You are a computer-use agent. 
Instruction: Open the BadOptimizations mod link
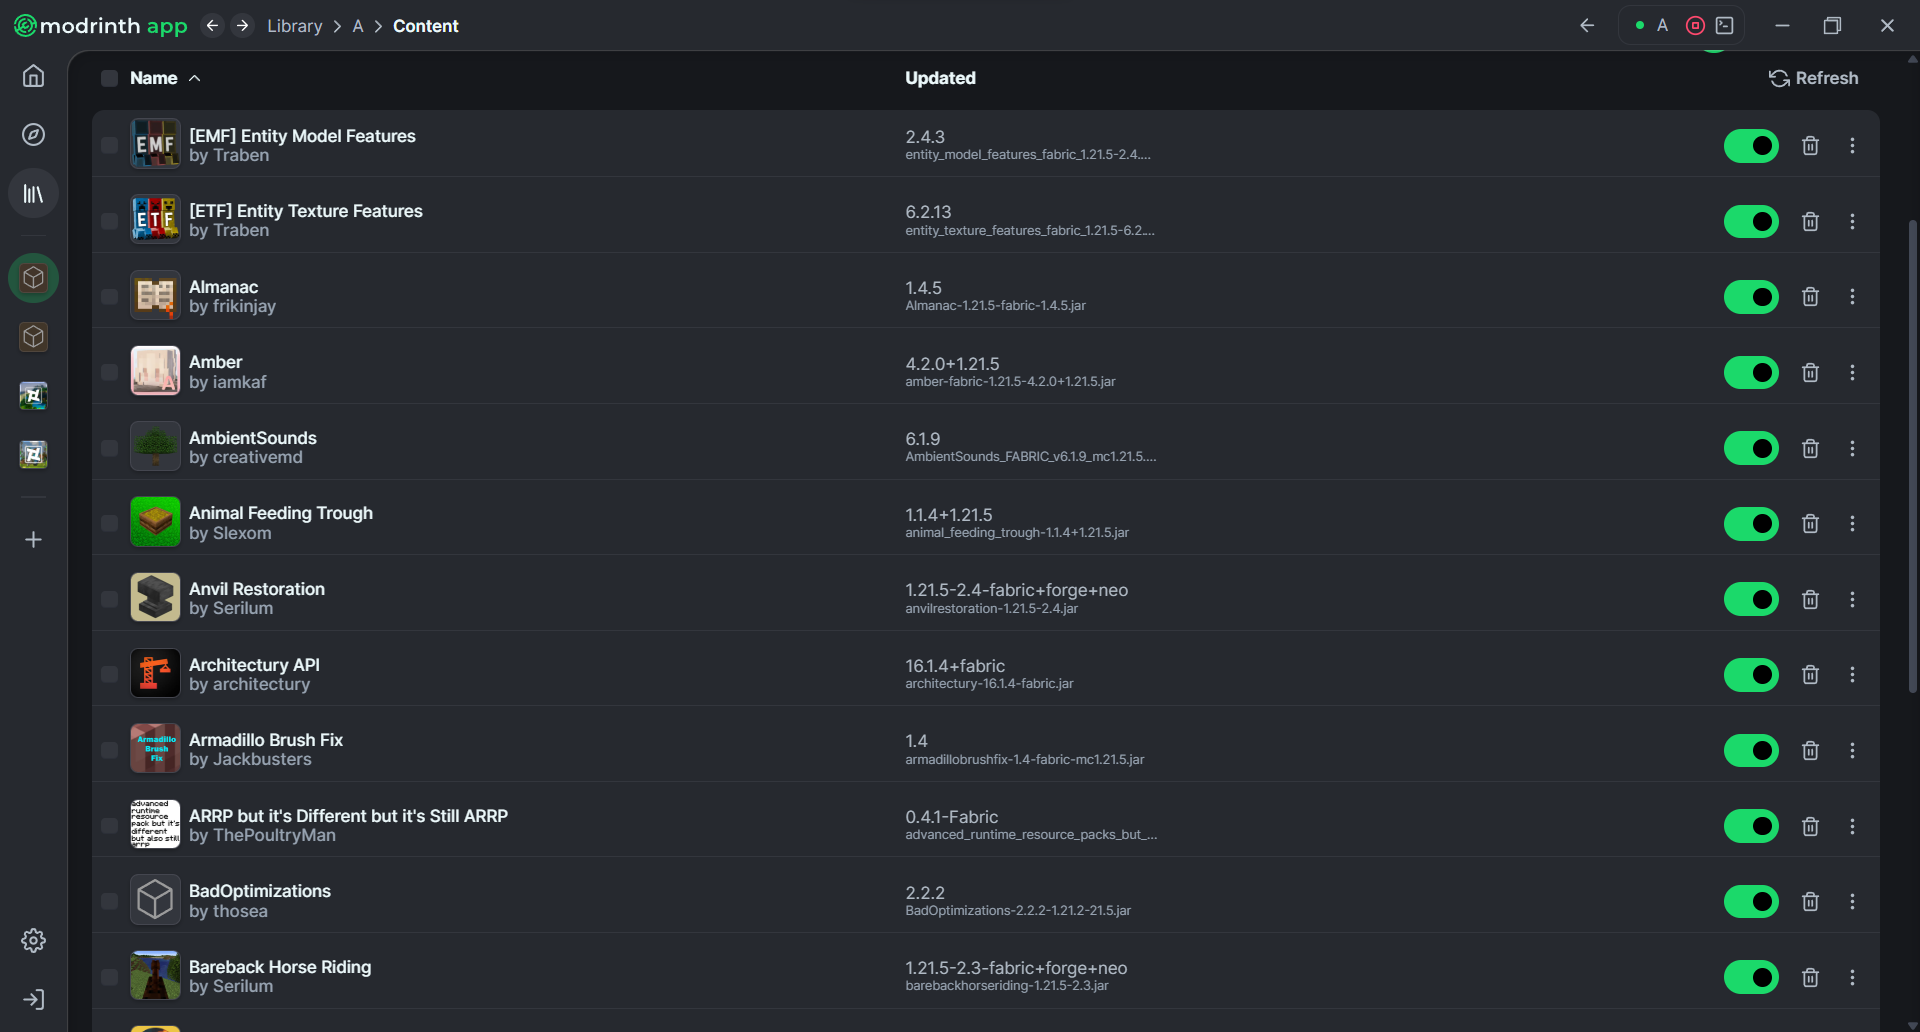[x=260, y=891]
